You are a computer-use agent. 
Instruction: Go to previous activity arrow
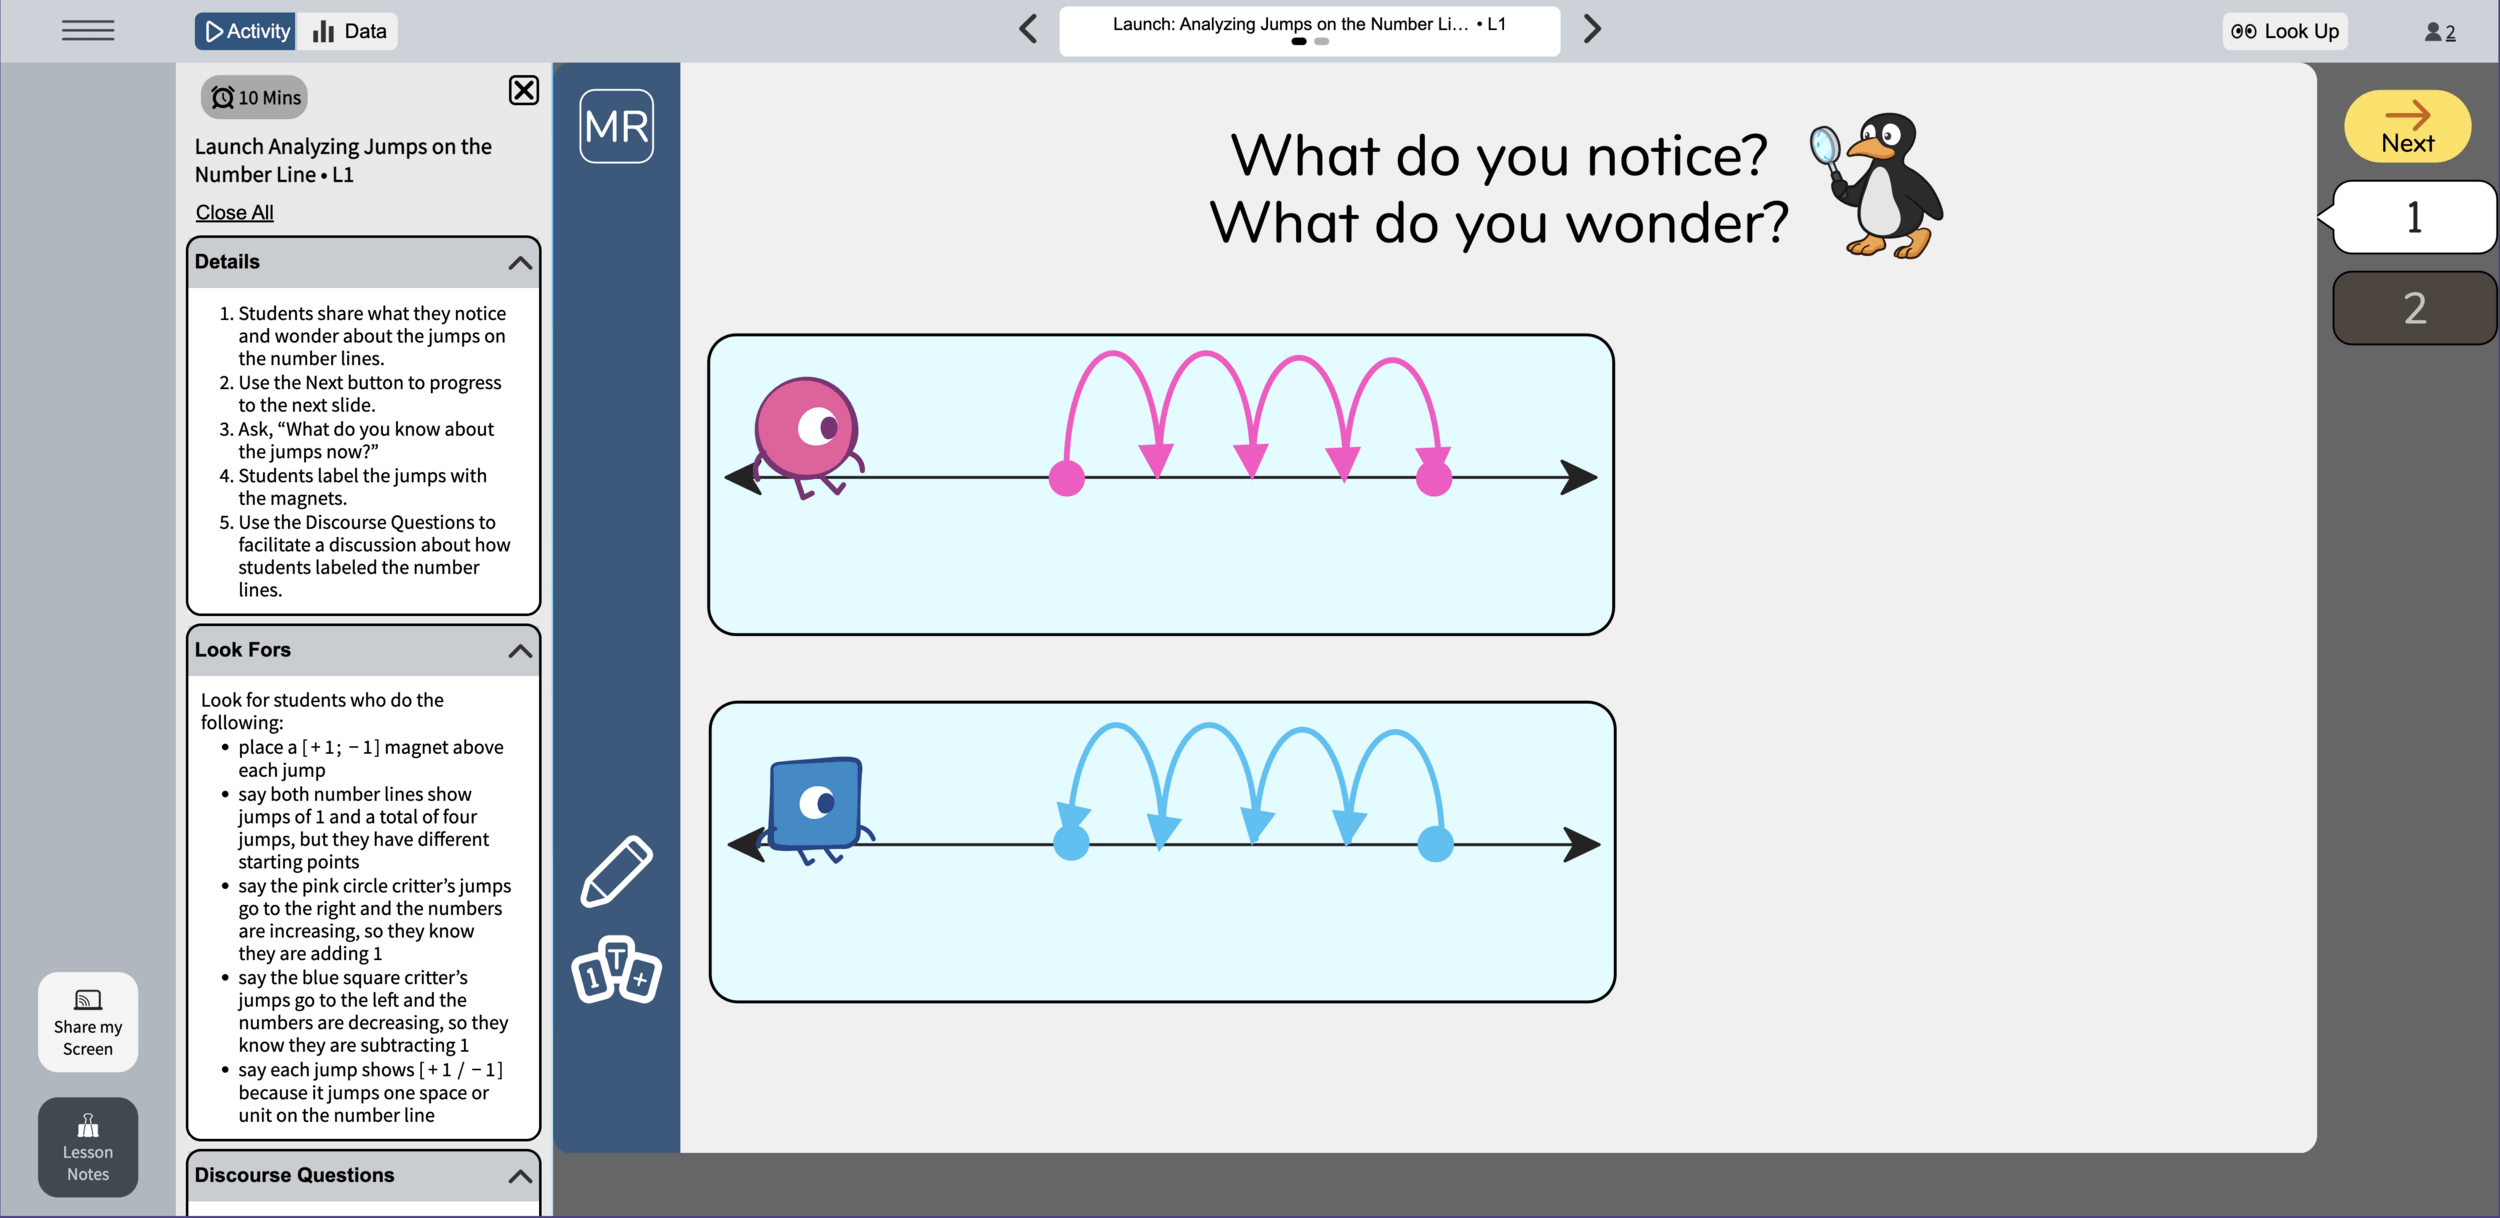click(1028, 29)
